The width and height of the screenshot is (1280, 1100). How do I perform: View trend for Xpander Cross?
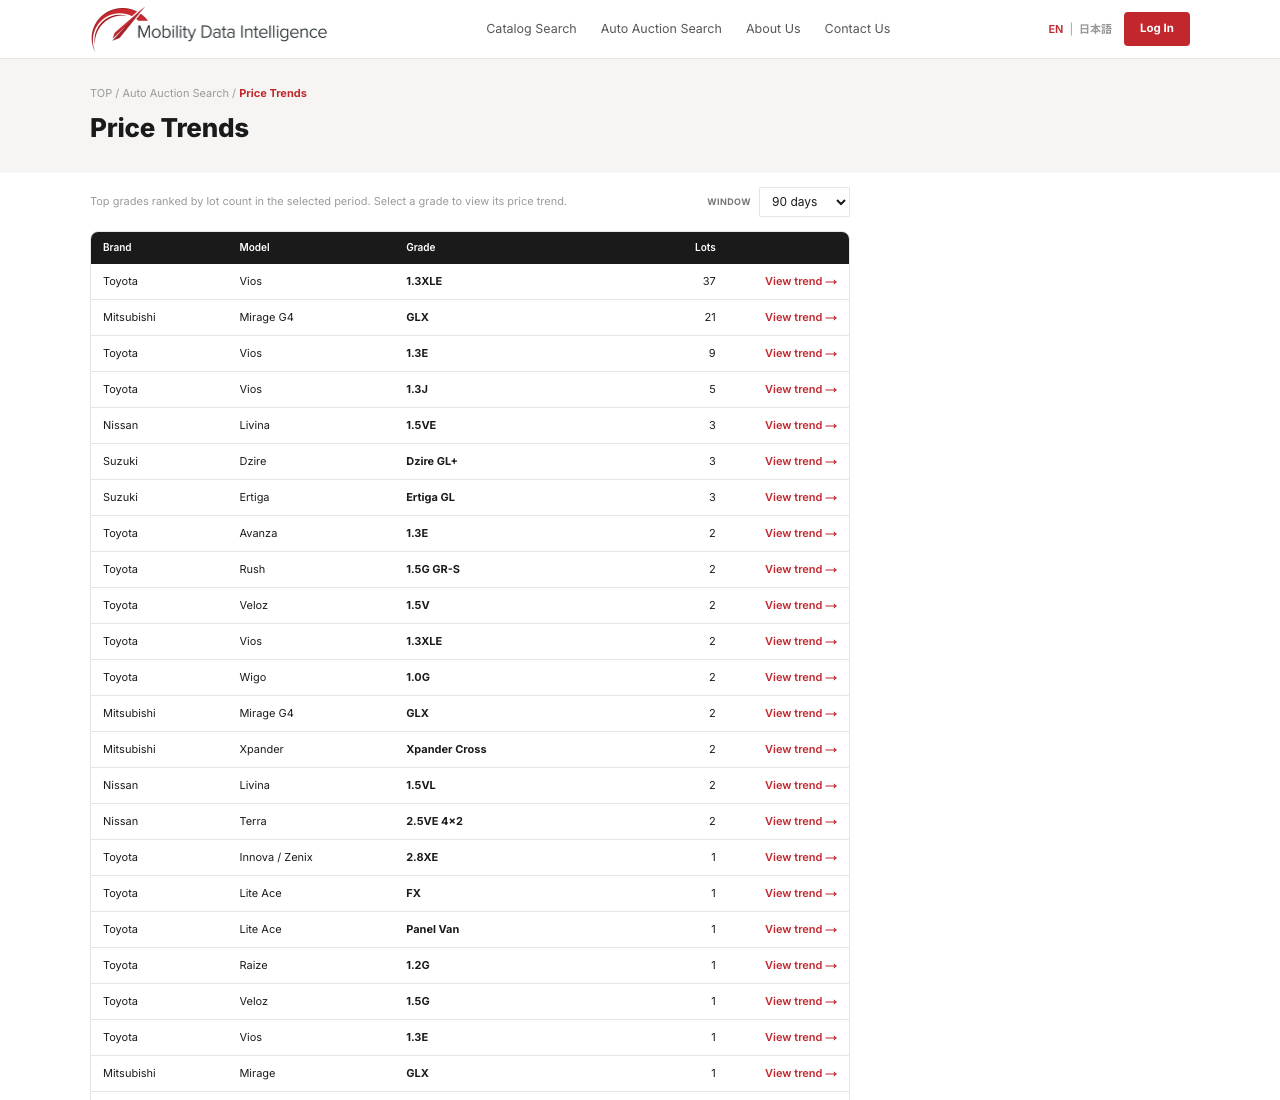[x=801, y=750]
